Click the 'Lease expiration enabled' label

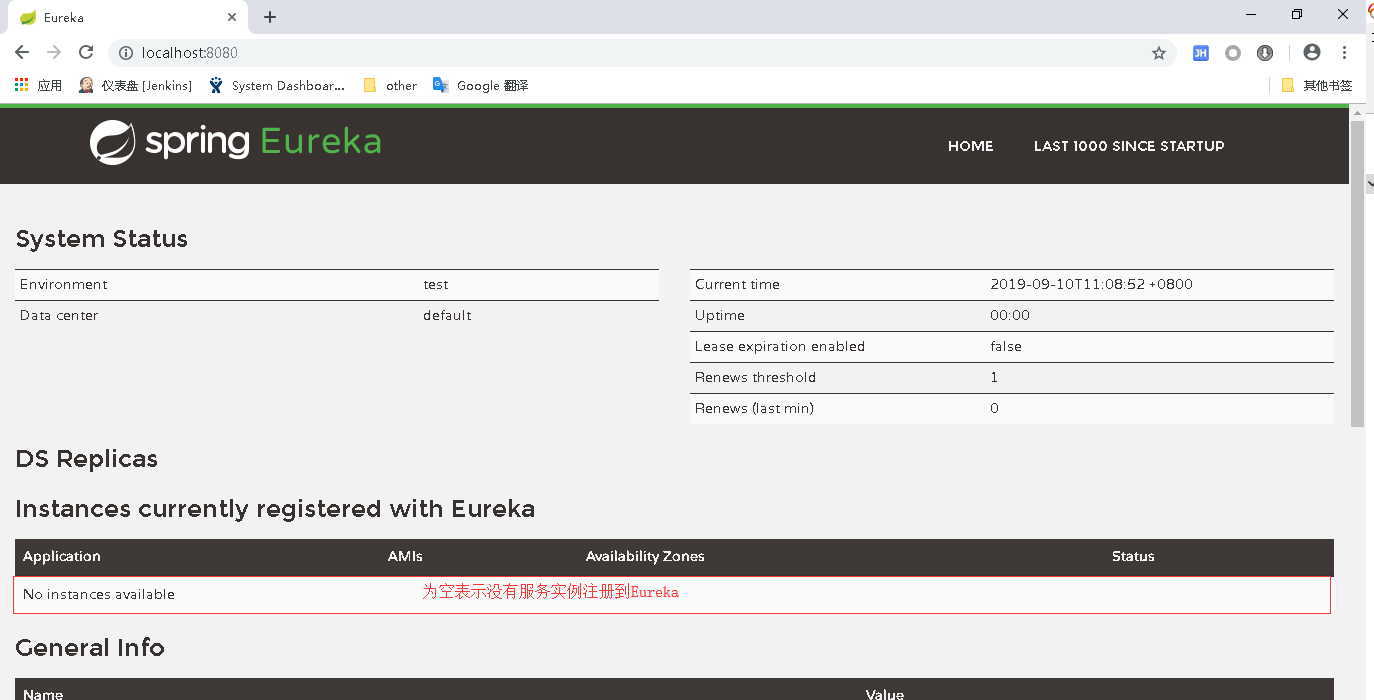[x=780, y=347]
